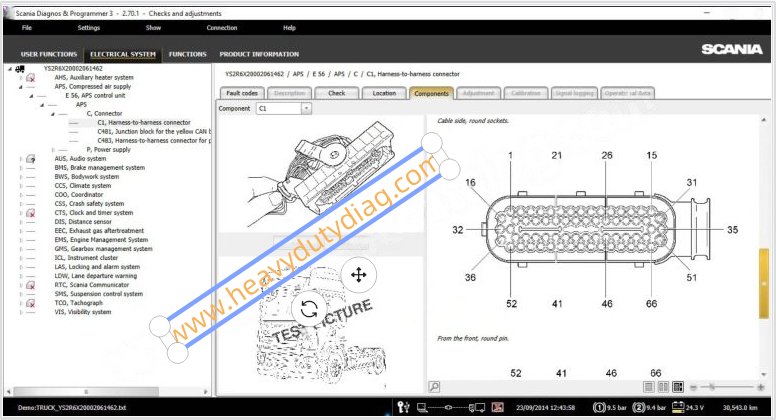Open the Component C1 dropdown
776x420 pixels.
tap(306, 108)
